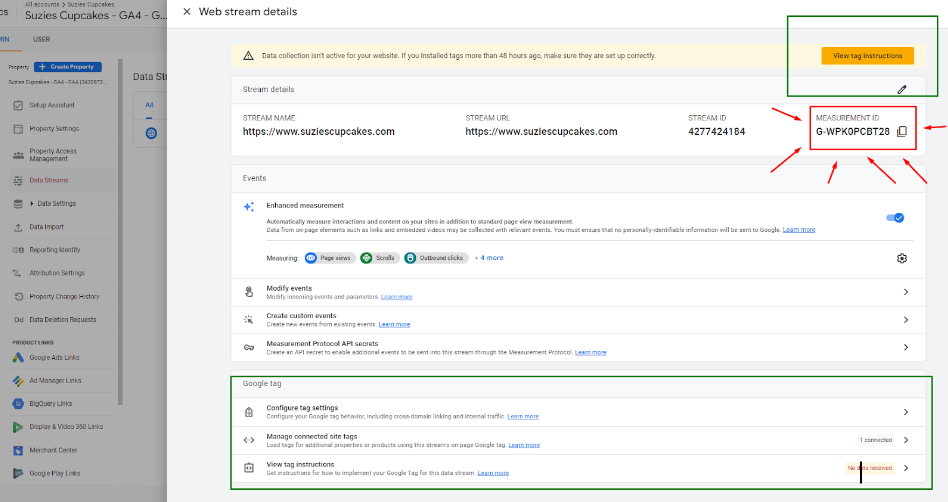Open Enhanced measurement gear settings

[x=901, y=258]
